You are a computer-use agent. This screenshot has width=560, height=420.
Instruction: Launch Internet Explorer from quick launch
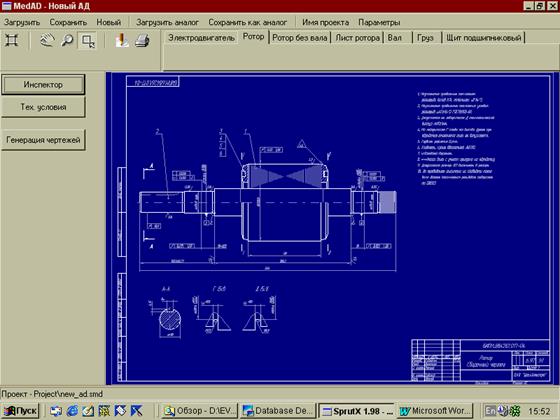(72, 411)
